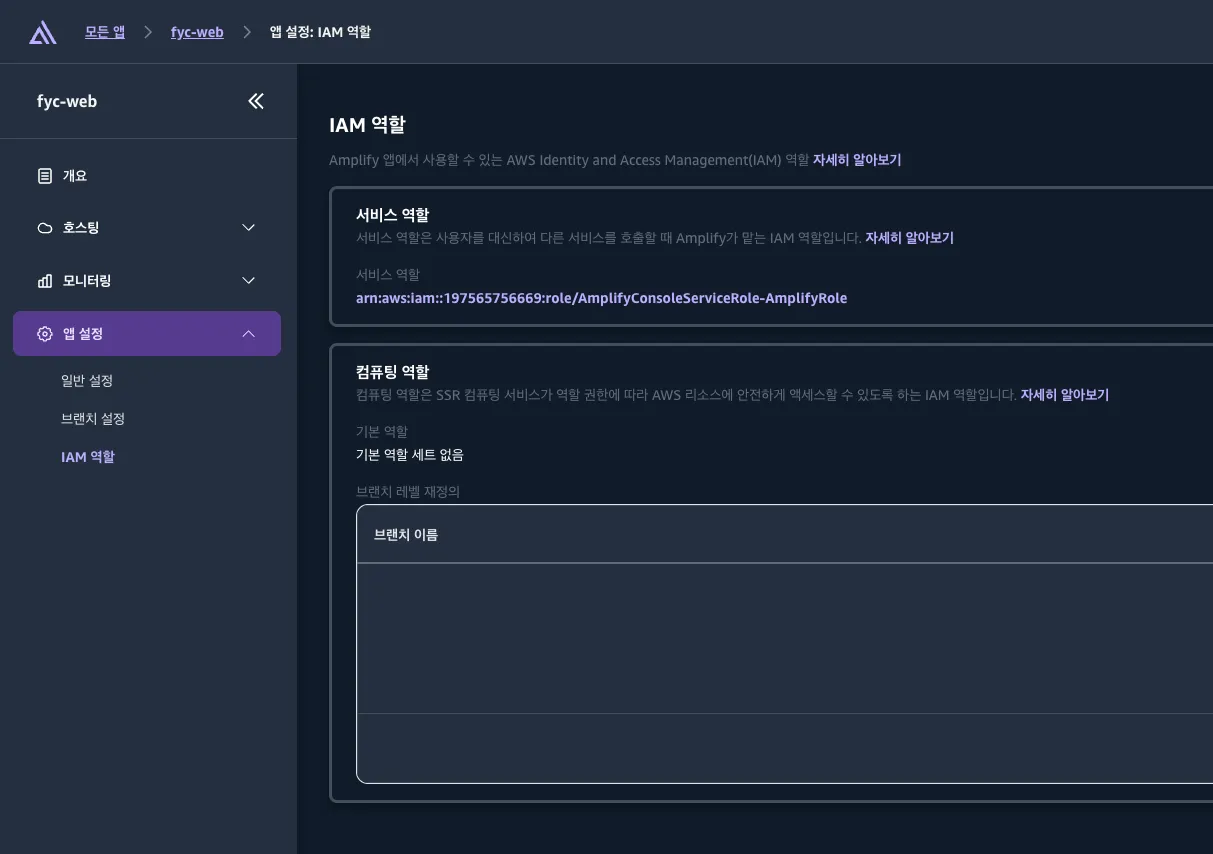Expand the 호스팅 section chevron
The height and width of the screenshot is (854, 1213).
pos(249,228)
